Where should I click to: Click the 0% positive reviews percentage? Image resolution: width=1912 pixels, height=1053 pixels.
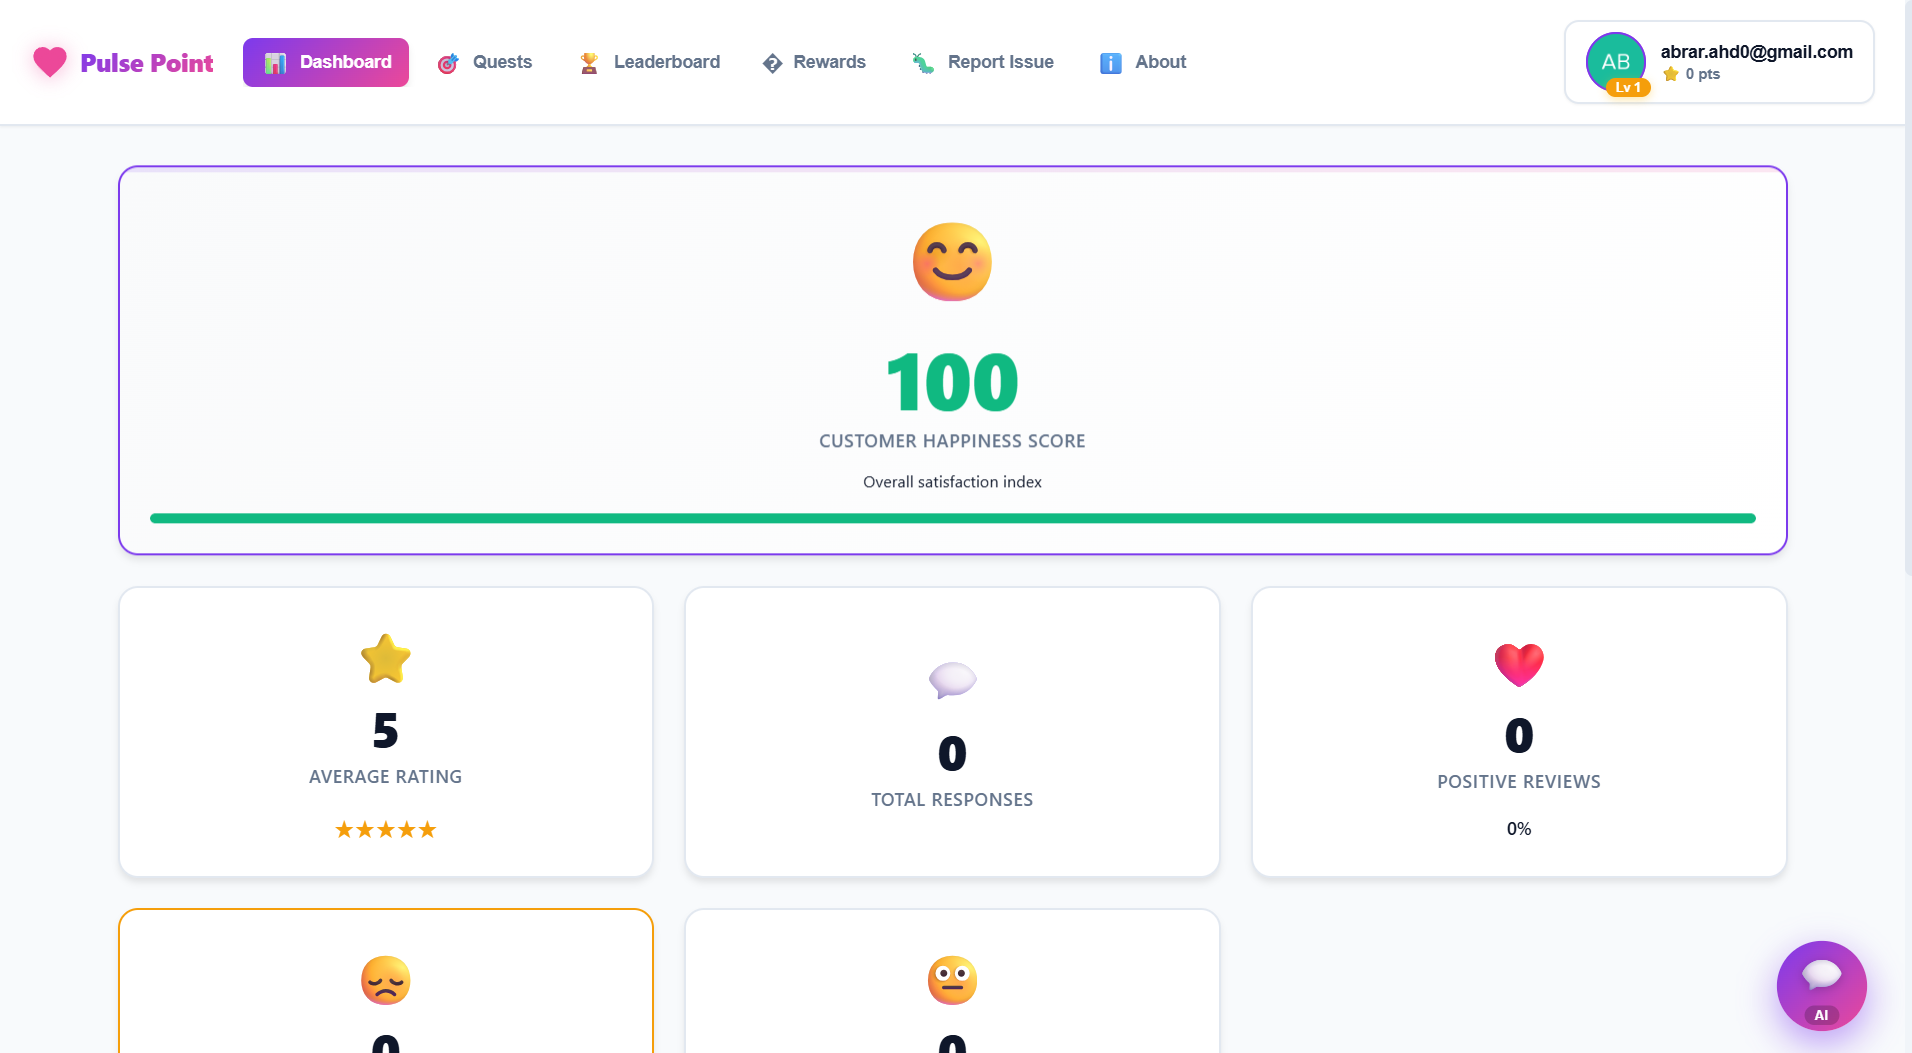click(x=1519, y=829)
